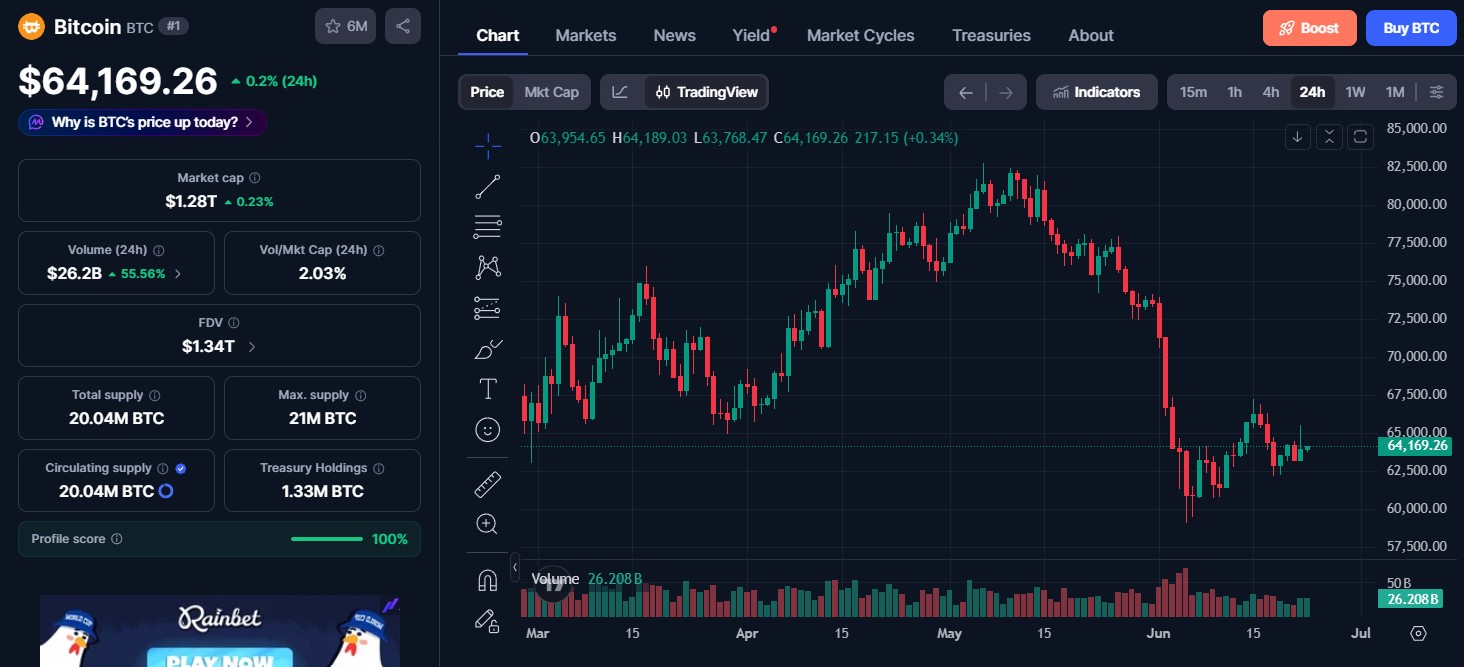This screenshot has height=667, width=1464.
Task: Go to the Yield tab
Action: [x=753, y=35]
